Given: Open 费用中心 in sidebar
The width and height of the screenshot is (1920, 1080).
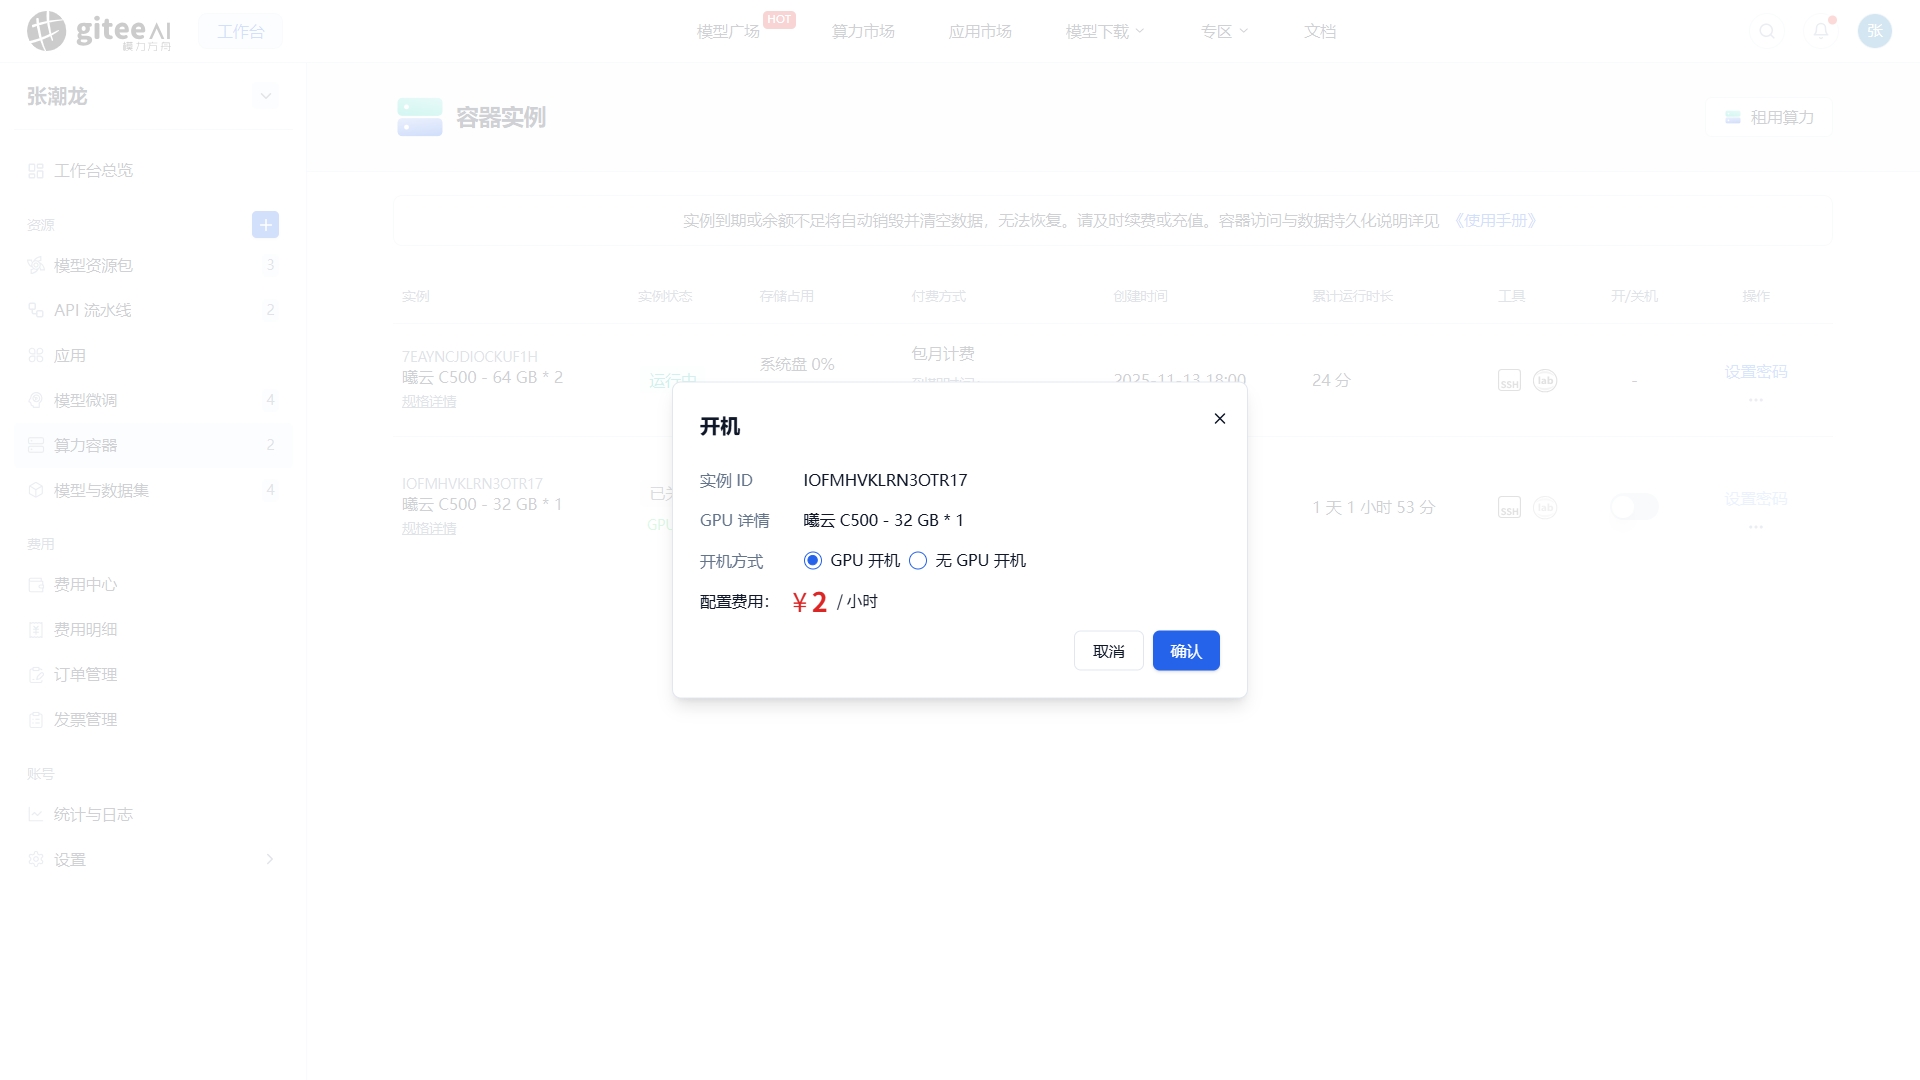Looking at the screenshot, I should pos(152,585).
